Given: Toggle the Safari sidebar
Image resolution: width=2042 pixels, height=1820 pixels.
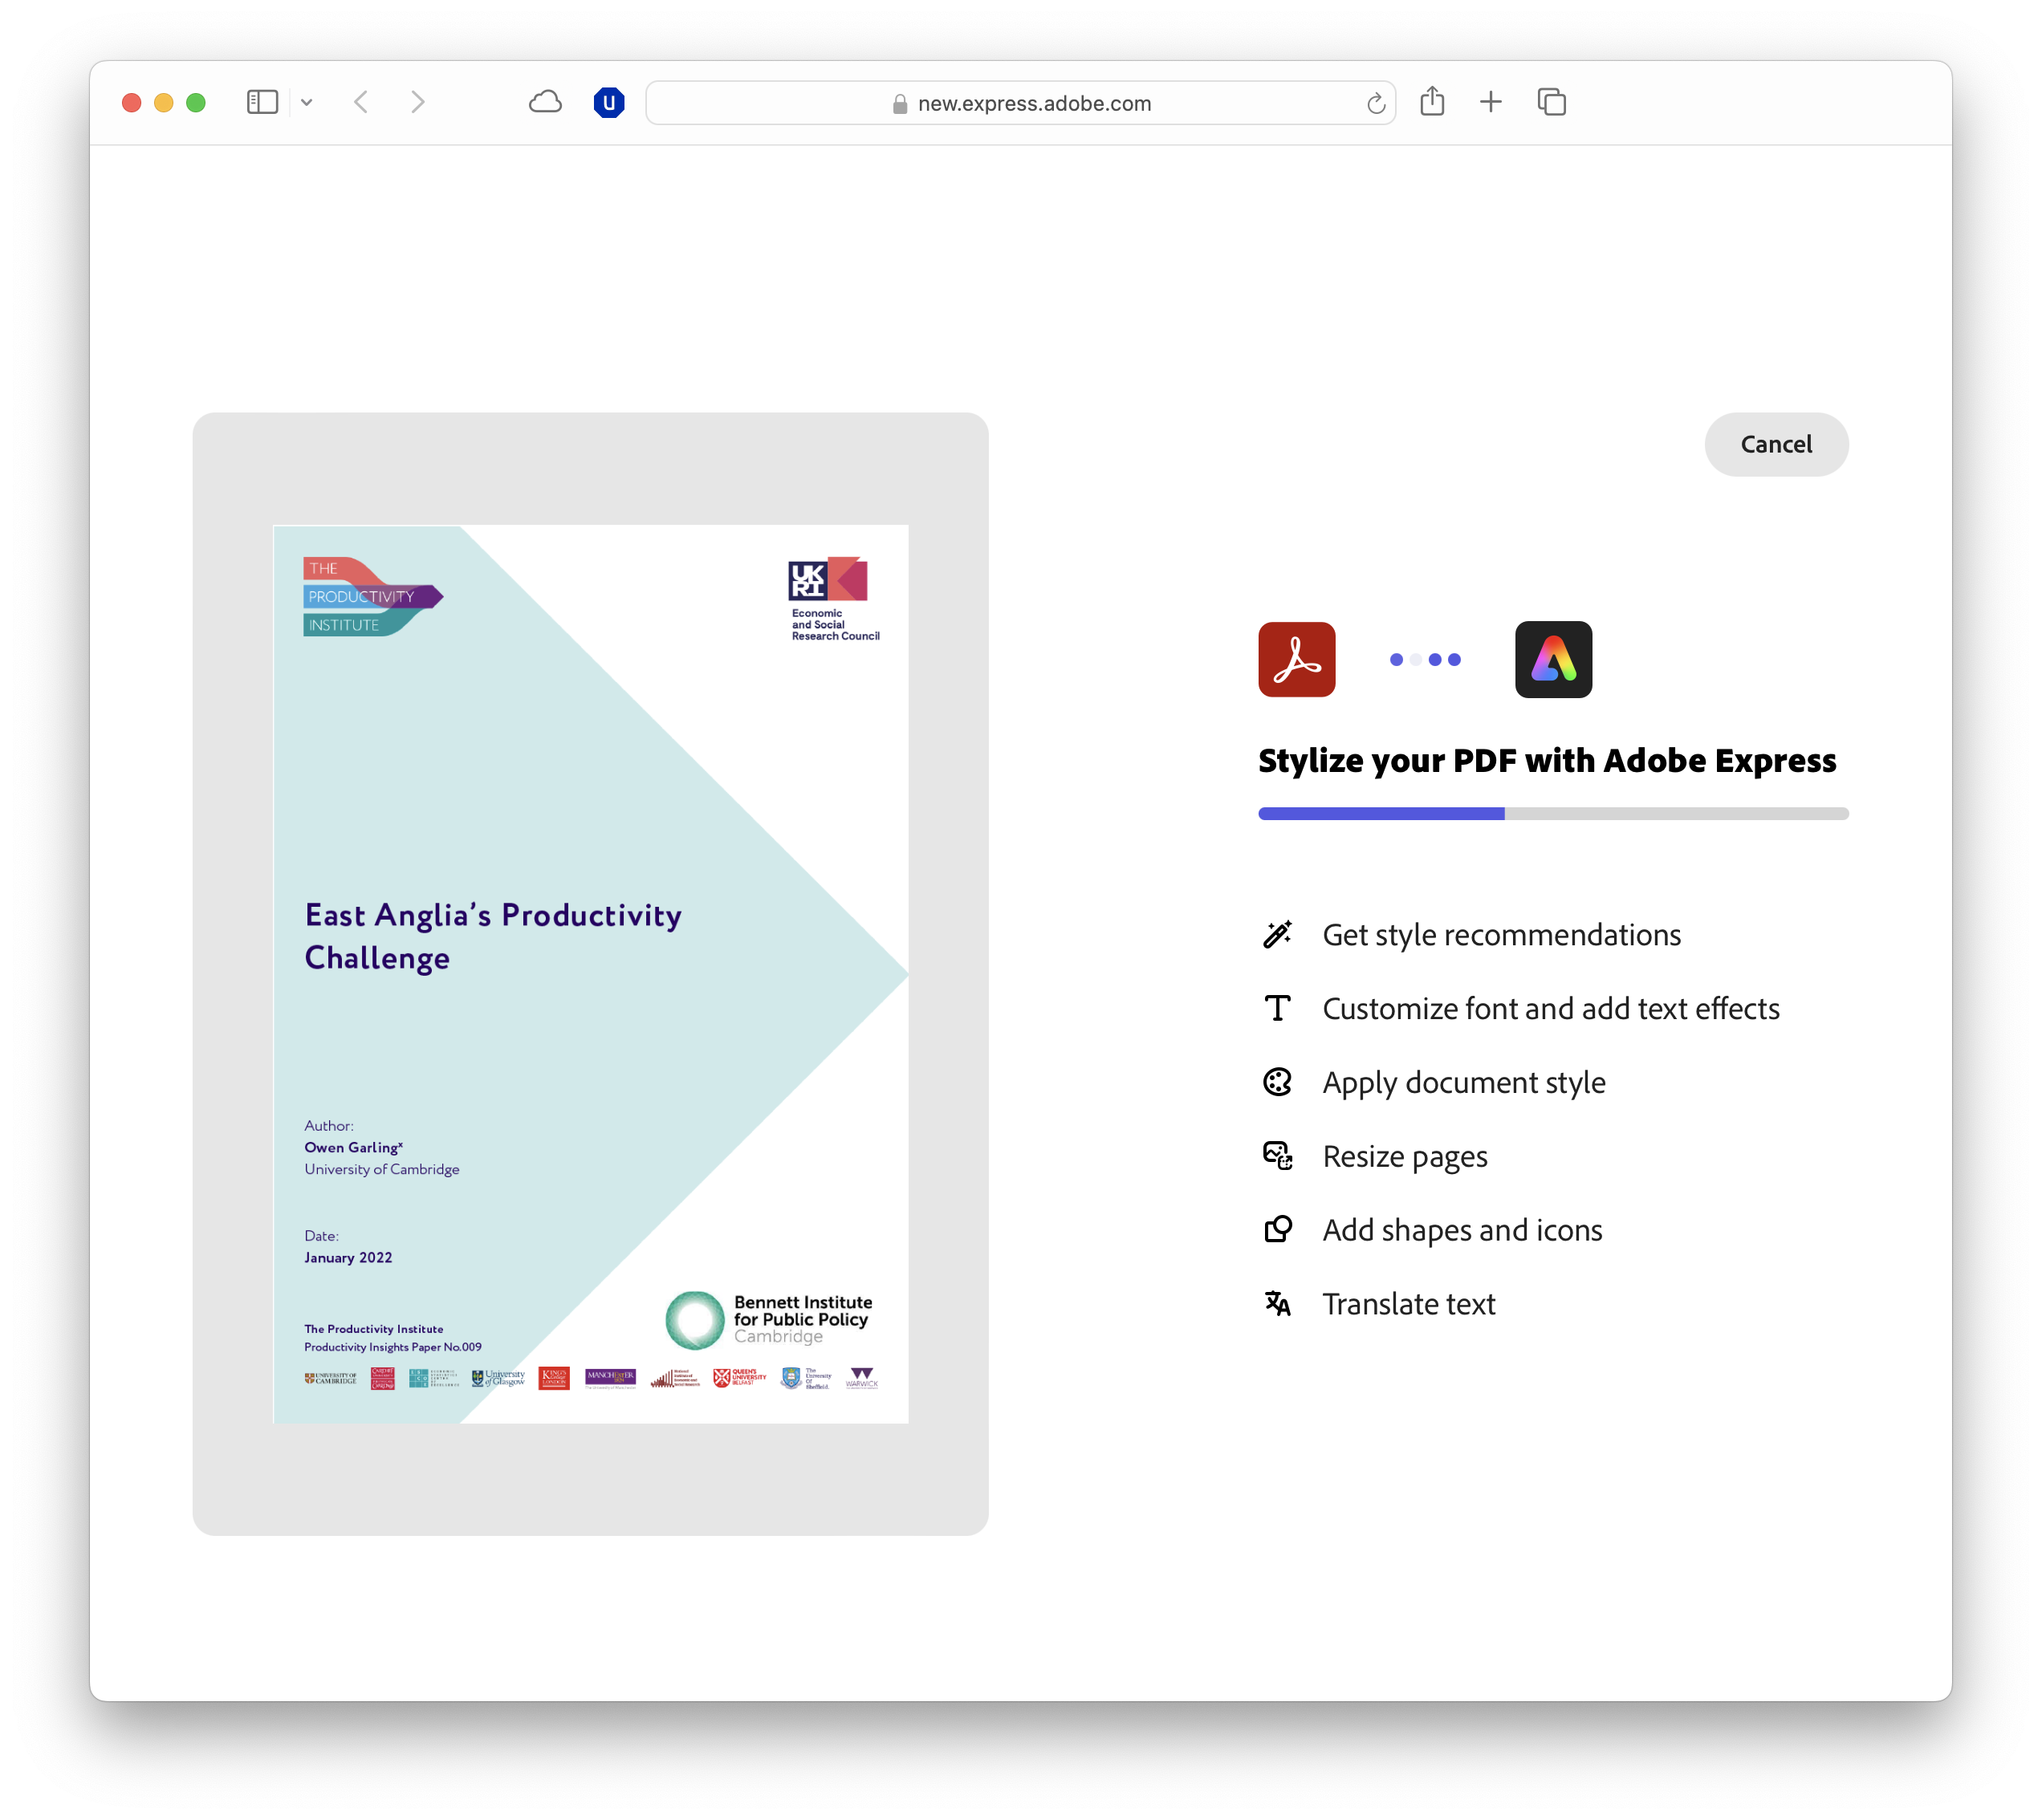Looking at the screenshot, I should coord(262,102).
